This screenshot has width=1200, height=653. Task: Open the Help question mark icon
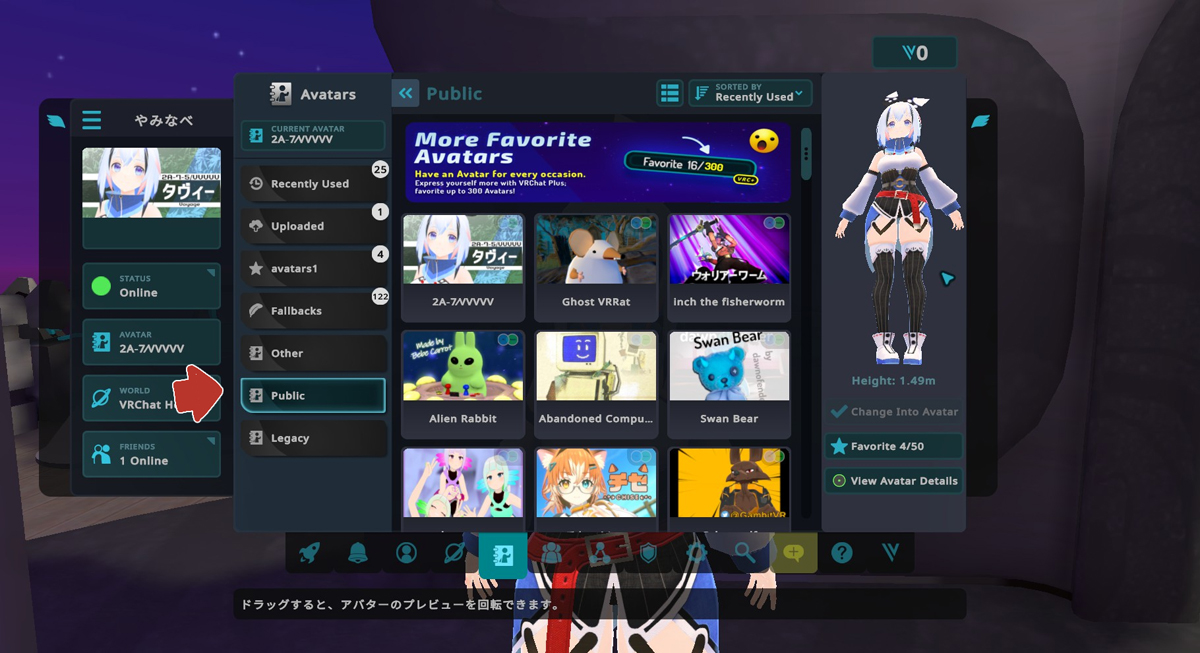click(842, 553)
